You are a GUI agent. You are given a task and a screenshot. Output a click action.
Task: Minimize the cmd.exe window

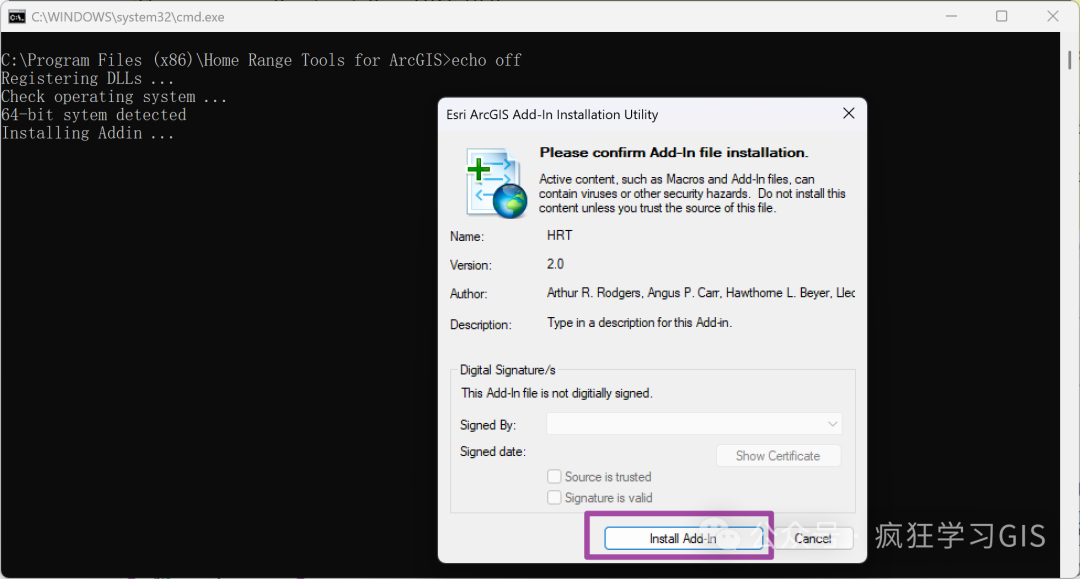pos(951,16)
